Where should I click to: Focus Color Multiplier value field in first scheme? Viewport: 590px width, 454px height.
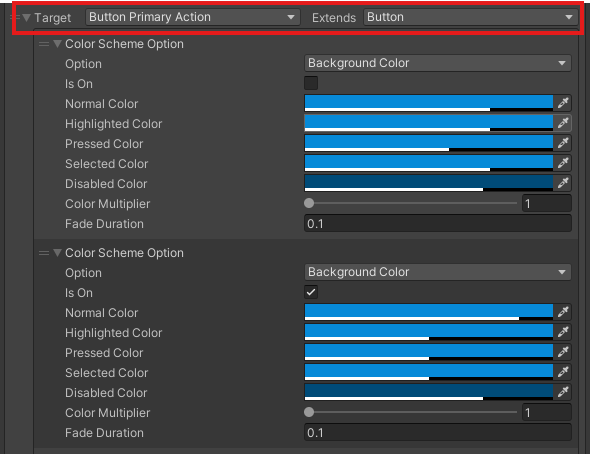546,203
